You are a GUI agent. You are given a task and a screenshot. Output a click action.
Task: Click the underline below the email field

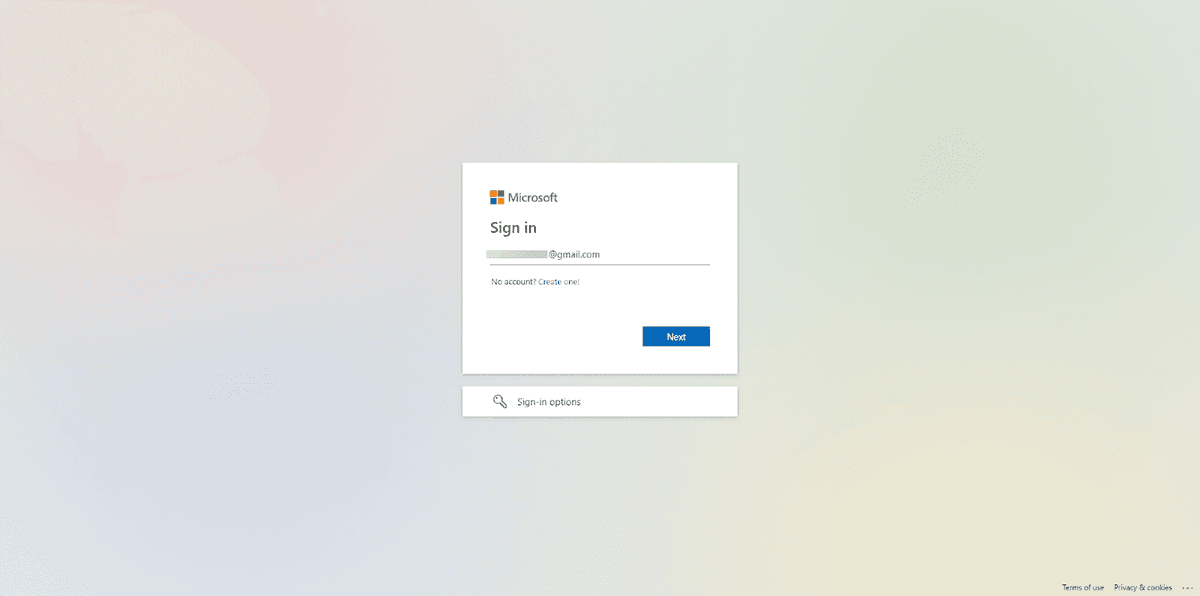tap(600, 265)
